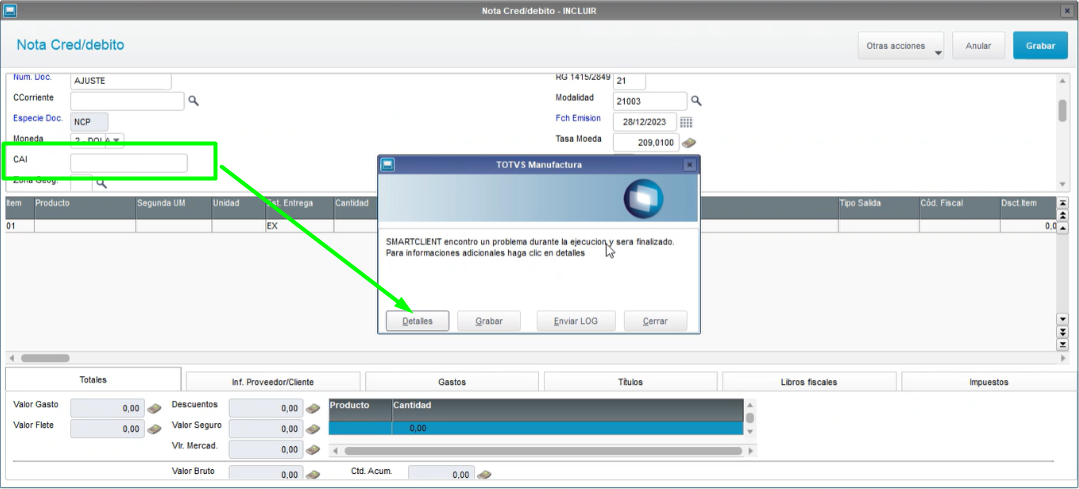Click the Valor Flete calculator icon

pos(154,429)
